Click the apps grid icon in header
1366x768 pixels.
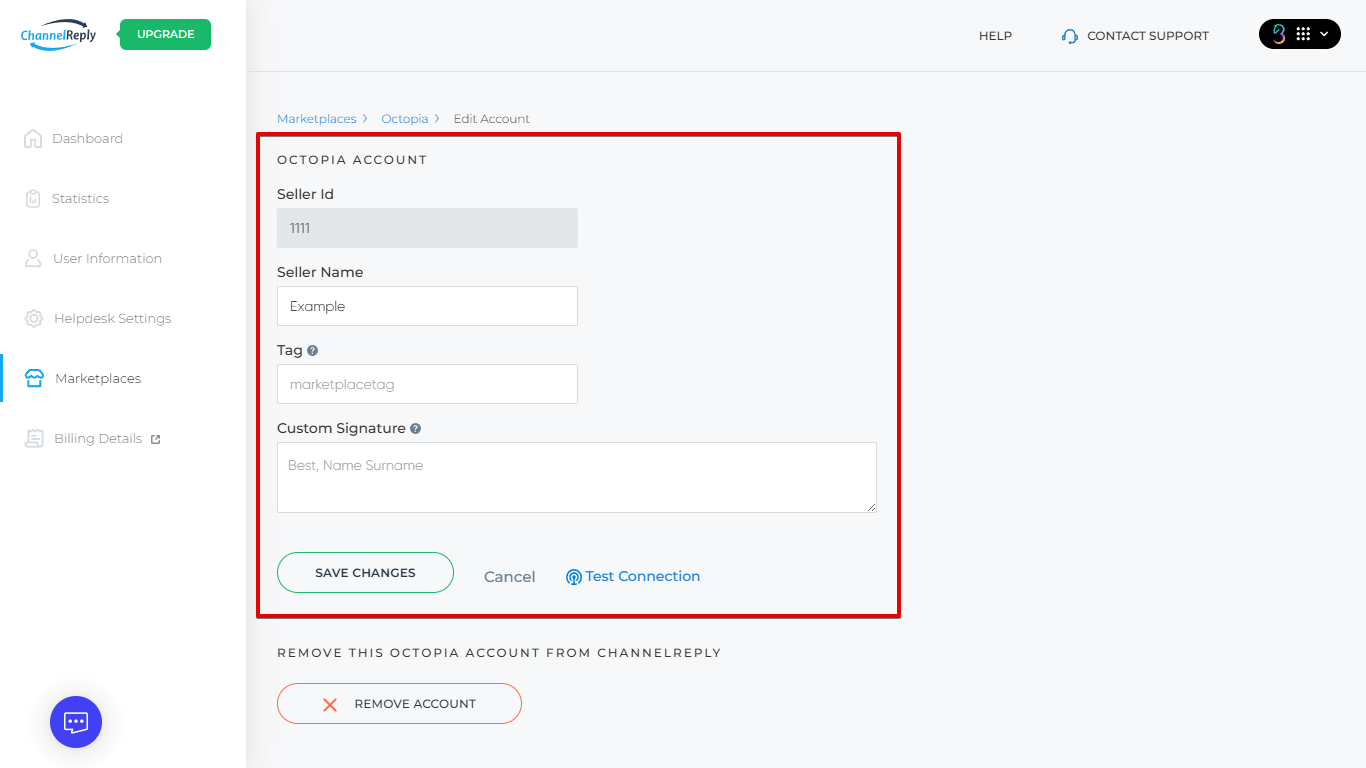(x=1303, y=34)
